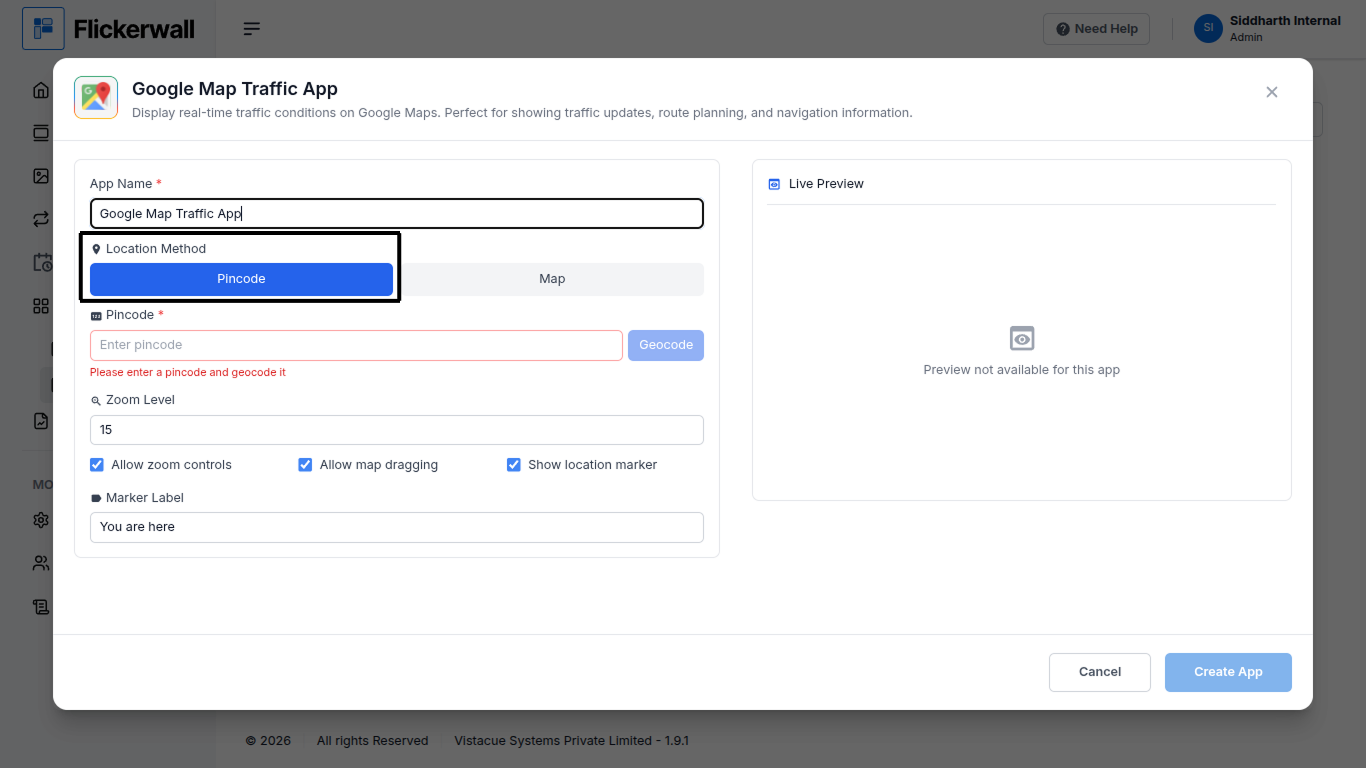Click the dialog description about real-time traffic
Viewport: 1366px width, 768px height.
(522, 113)
